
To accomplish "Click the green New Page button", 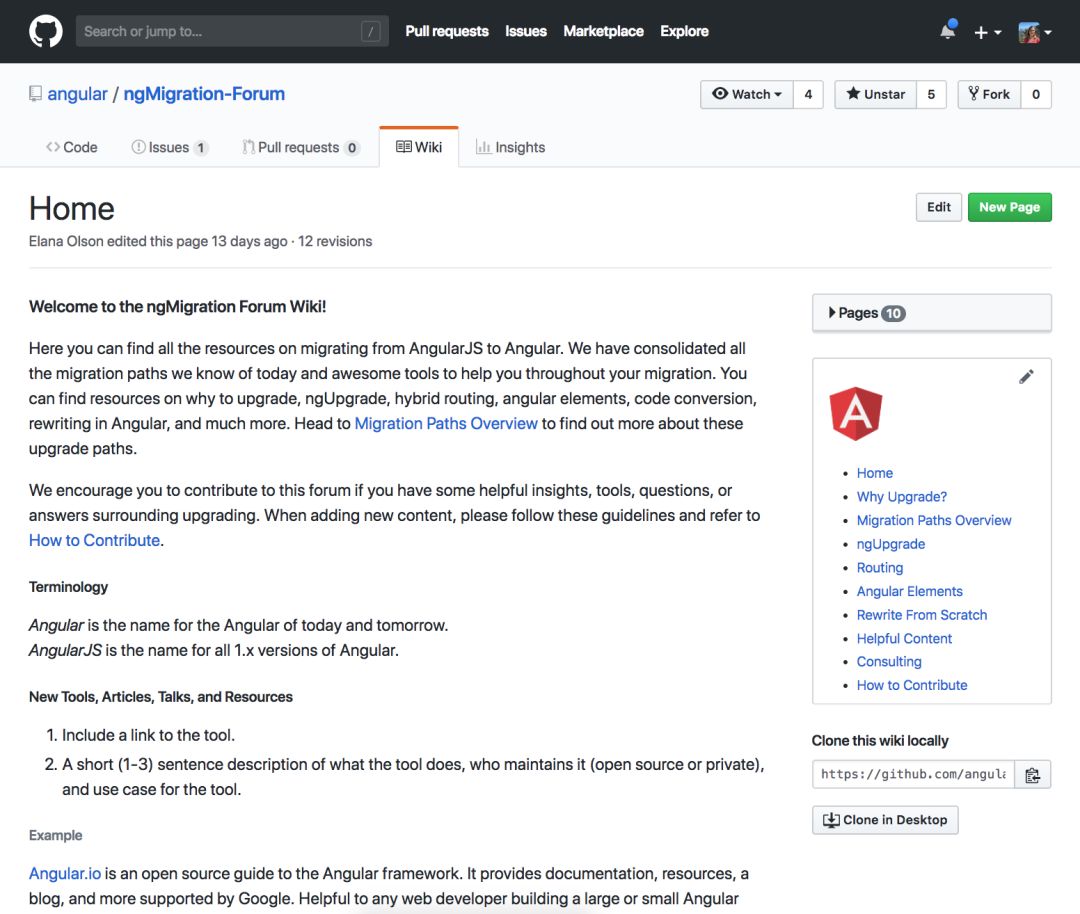I will pos(1009,207).
